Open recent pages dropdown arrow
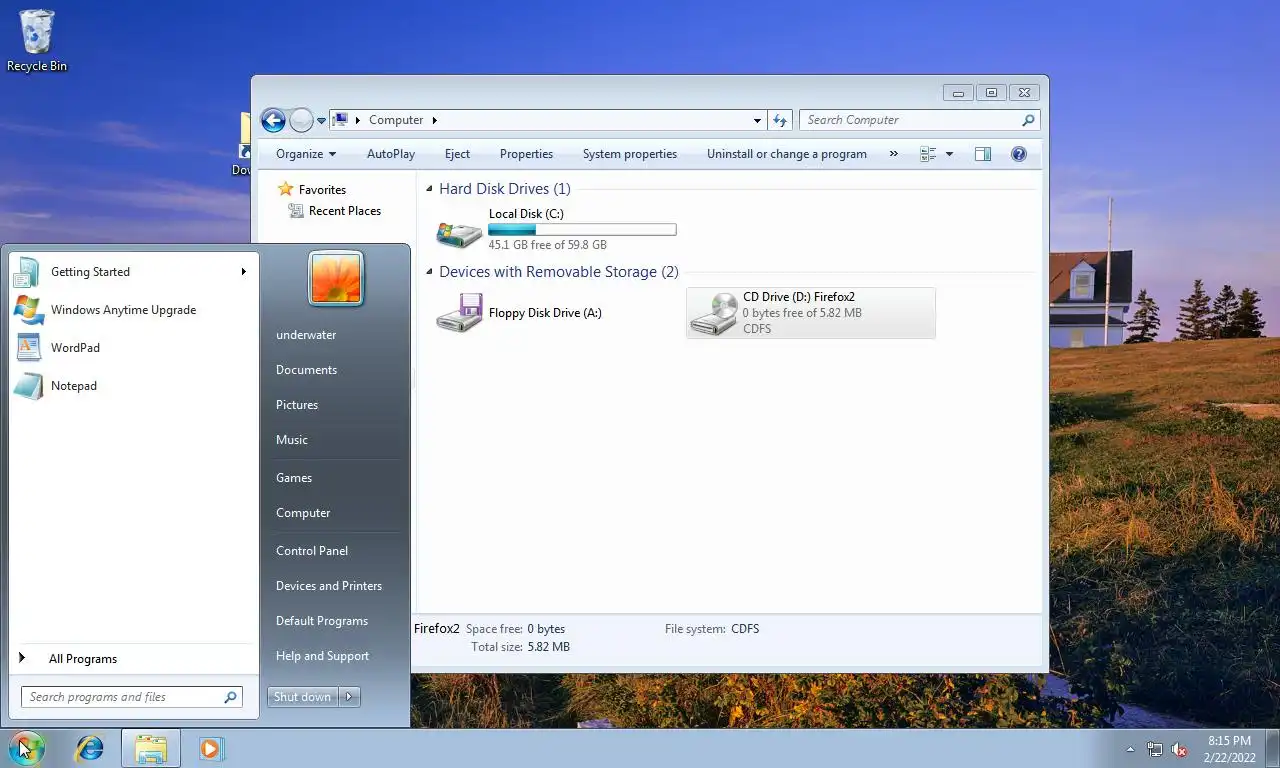The width and height of the screenshot is (1280, 768). [322, 120]
